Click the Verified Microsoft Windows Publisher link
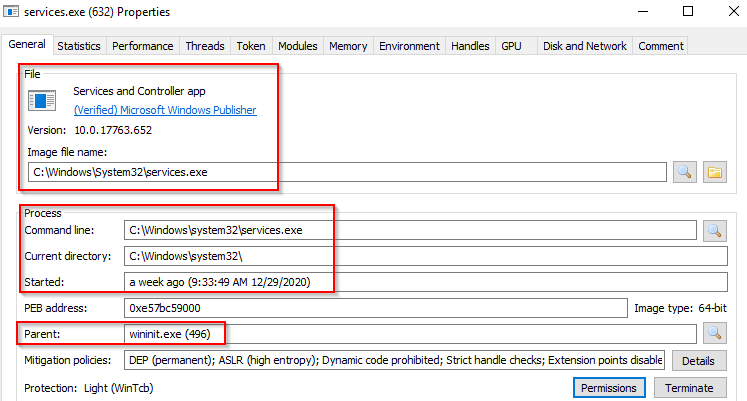747x401 pixels. 165,110
